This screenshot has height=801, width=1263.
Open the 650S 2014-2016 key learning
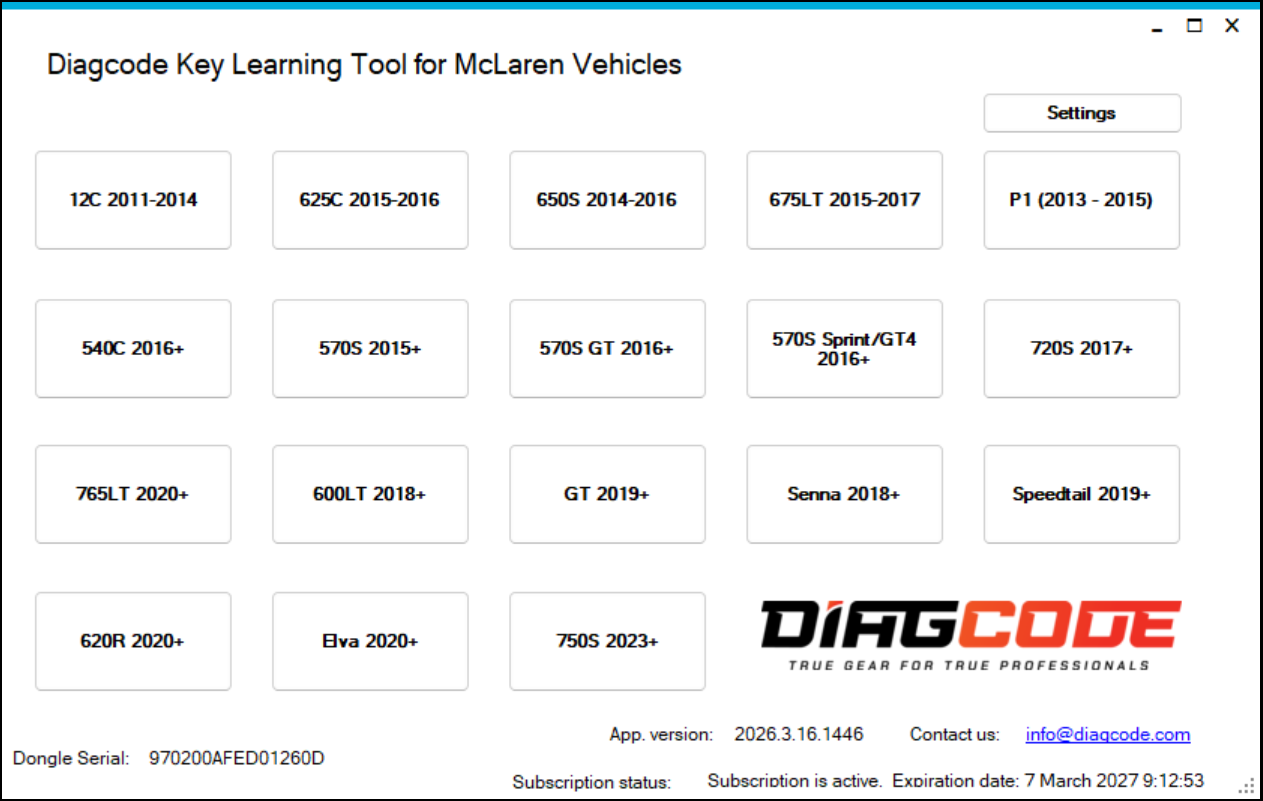pyautogui.click(x=607, y=199)
